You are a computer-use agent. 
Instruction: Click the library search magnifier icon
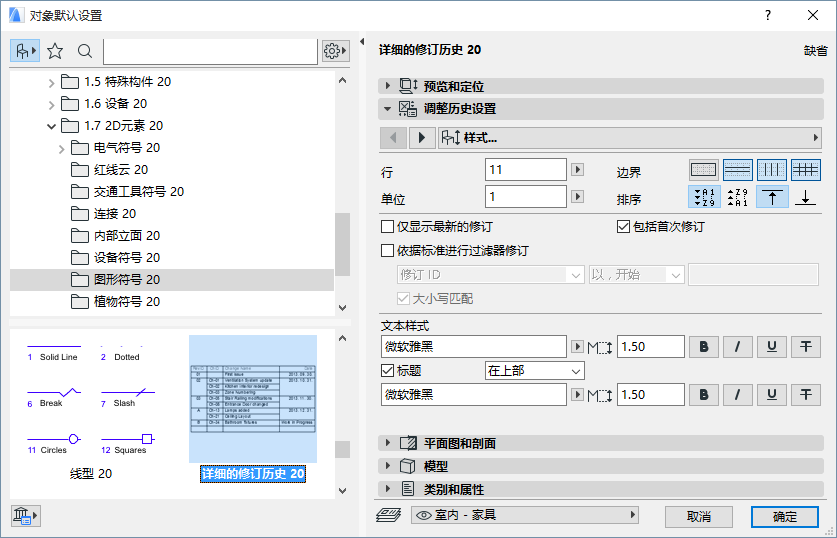click(x=84, y=51)
